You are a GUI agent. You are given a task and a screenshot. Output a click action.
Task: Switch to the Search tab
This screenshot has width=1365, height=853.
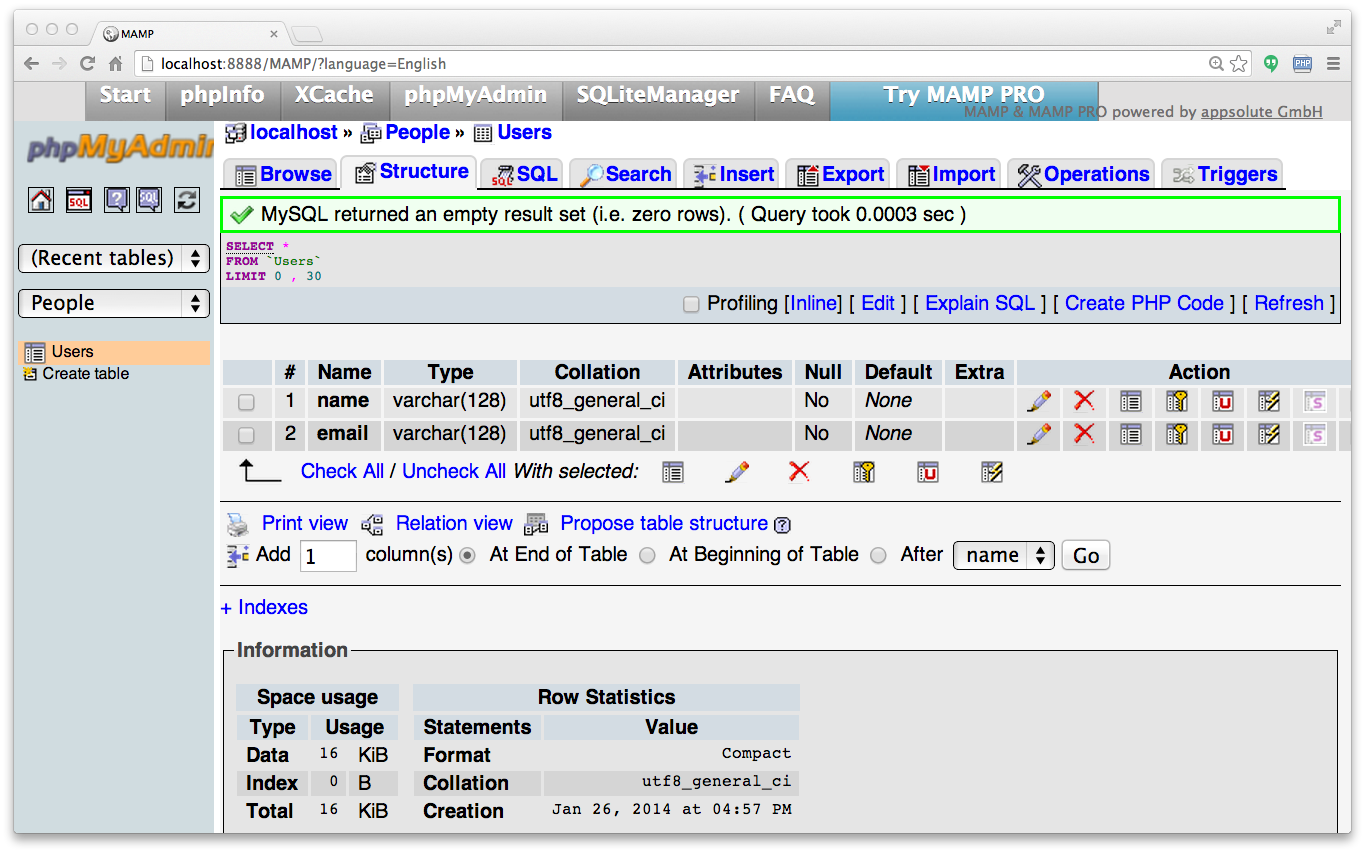(x=624, y=174)
